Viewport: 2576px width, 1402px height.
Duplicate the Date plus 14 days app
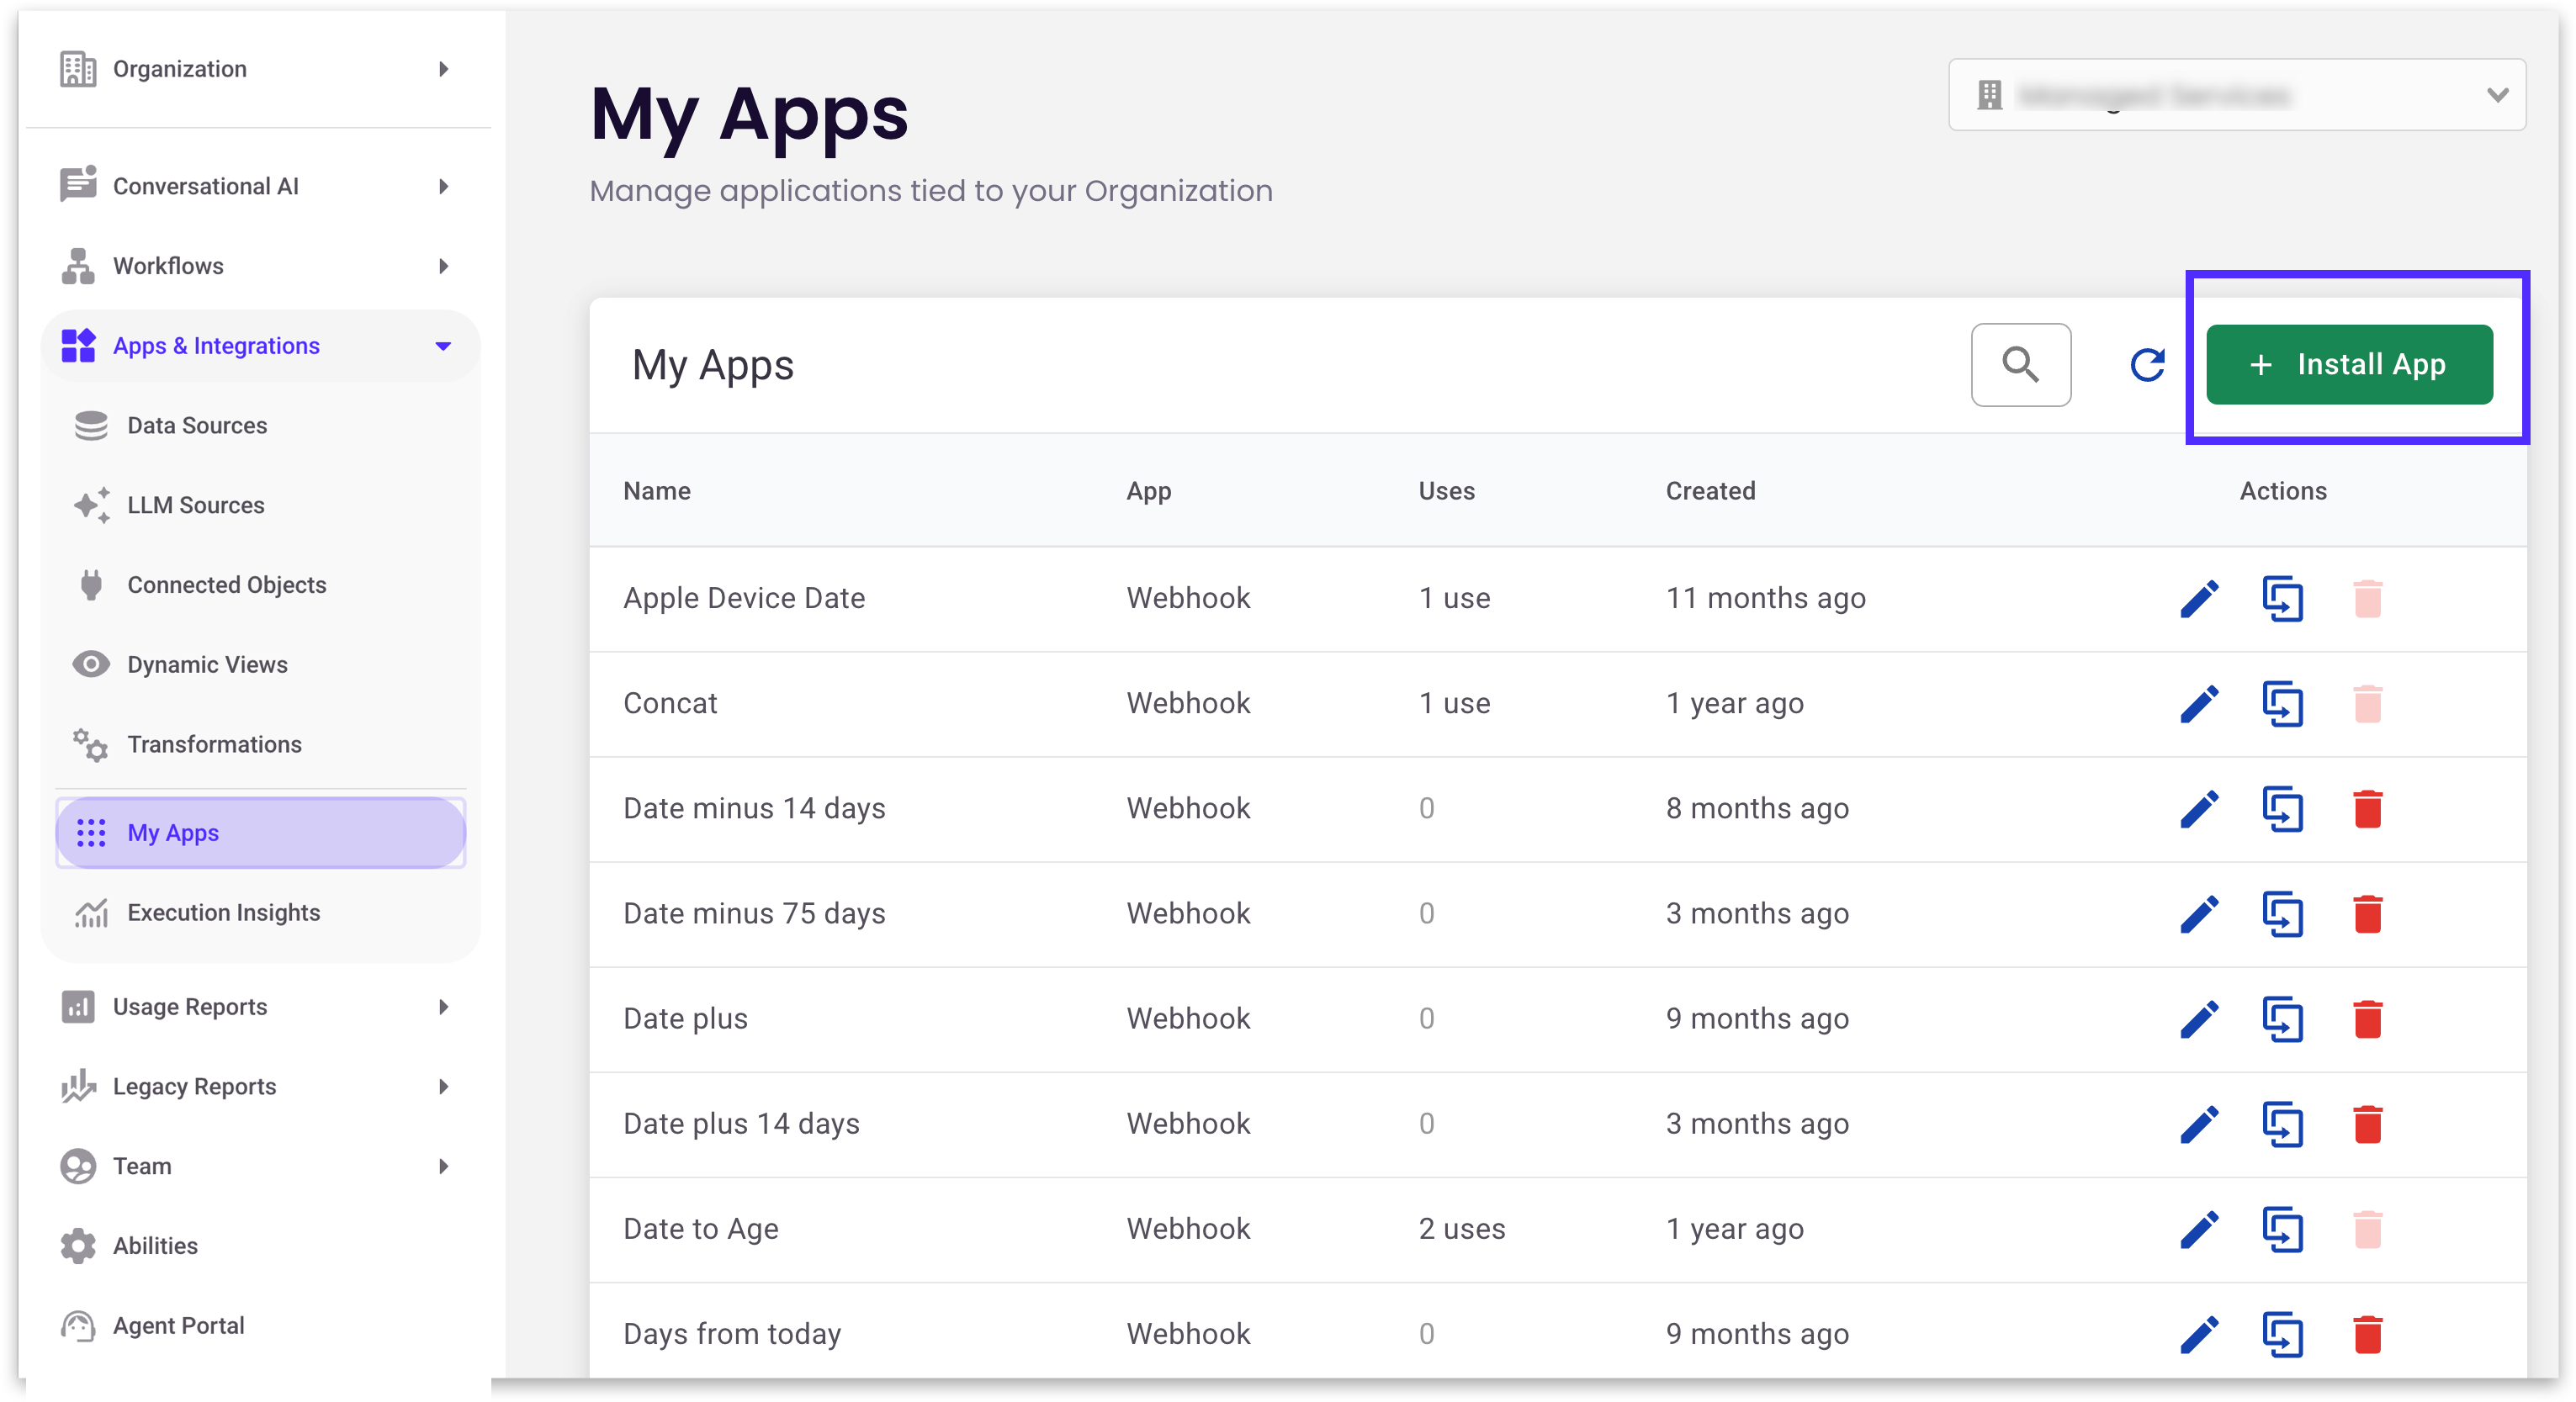point(2282,1124)
